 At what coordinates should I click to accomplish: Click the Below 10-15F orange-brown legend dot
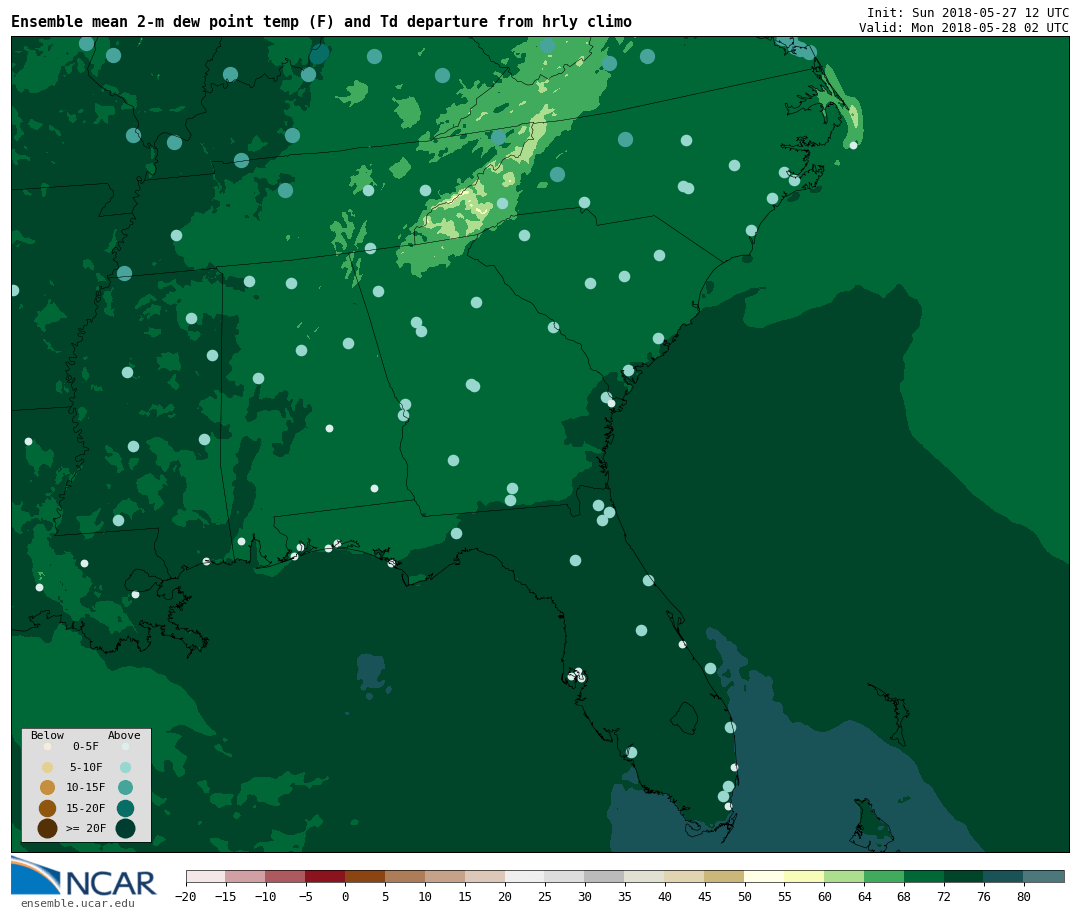tap(48, 787)
